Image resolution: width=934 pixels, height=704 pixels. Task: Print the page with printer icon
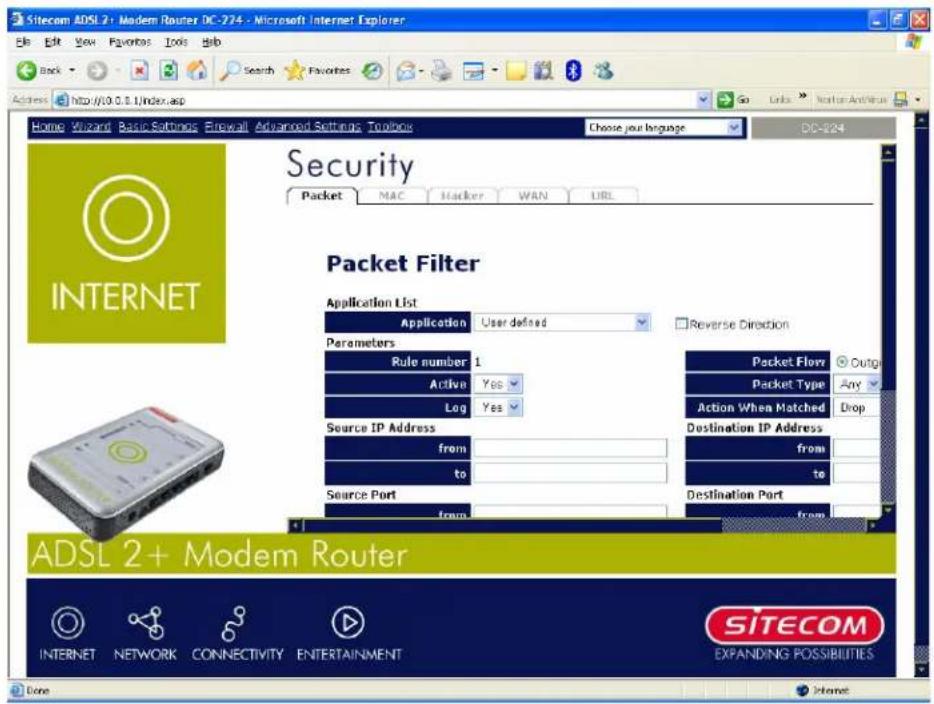[441, 71]
